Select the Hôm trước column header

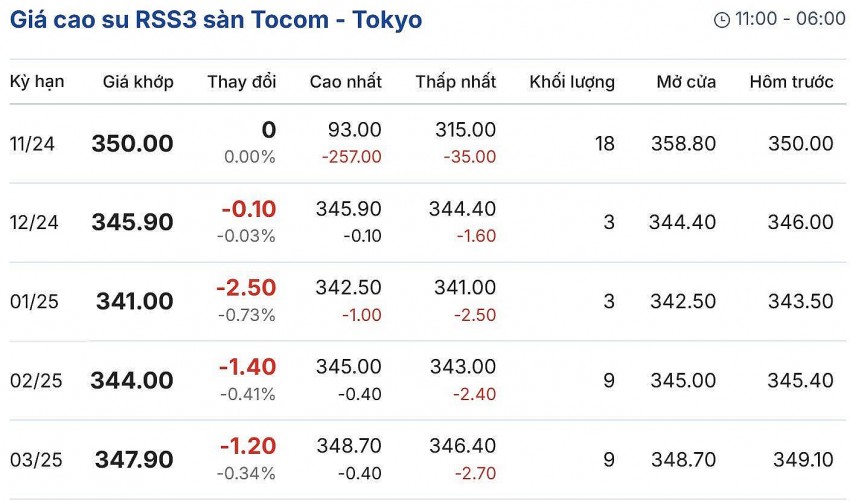(791, 82)
